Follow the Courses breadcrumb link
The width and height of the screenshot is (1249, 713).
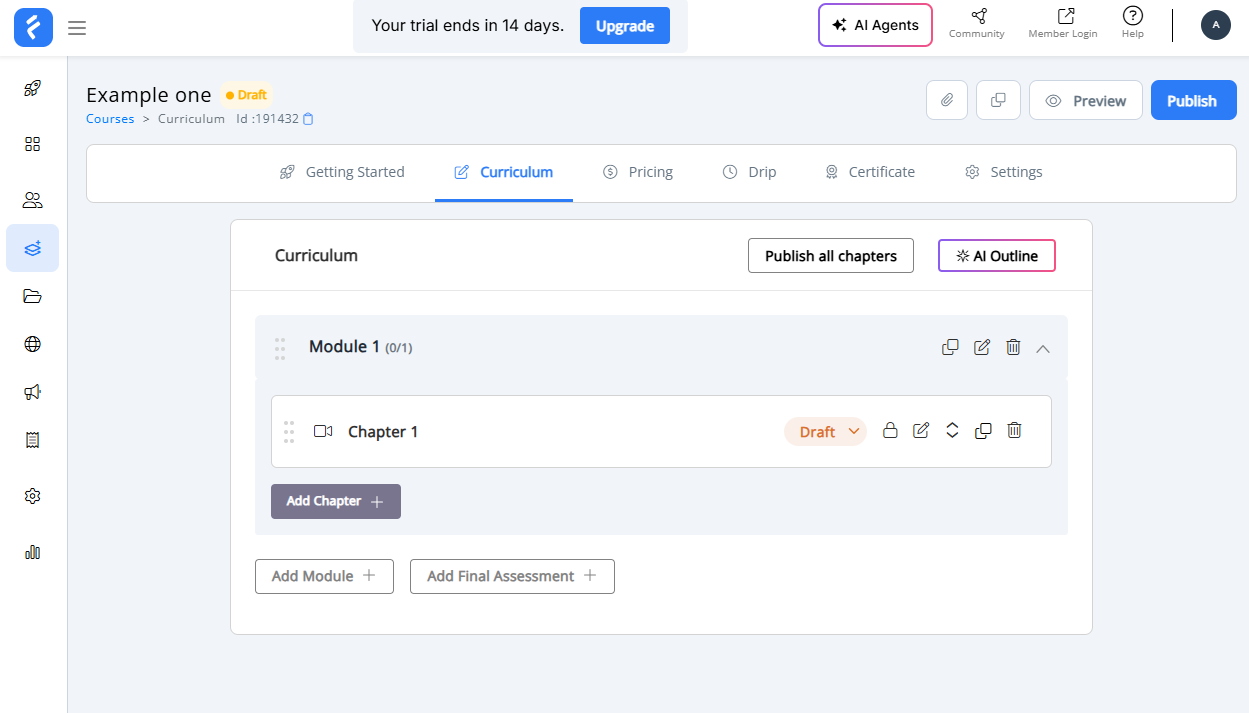pos(110,119)
